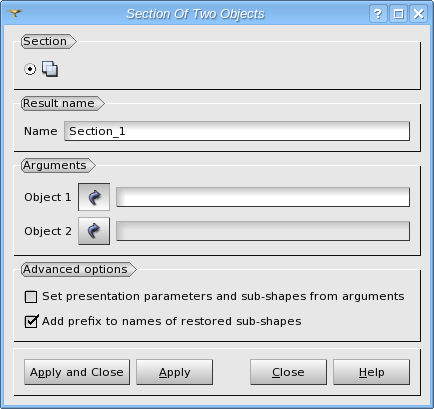This screenshot has width=434, height=409.
Task: Uncheck Add prefix to names checkbox
Action: (x=31, y=322)
